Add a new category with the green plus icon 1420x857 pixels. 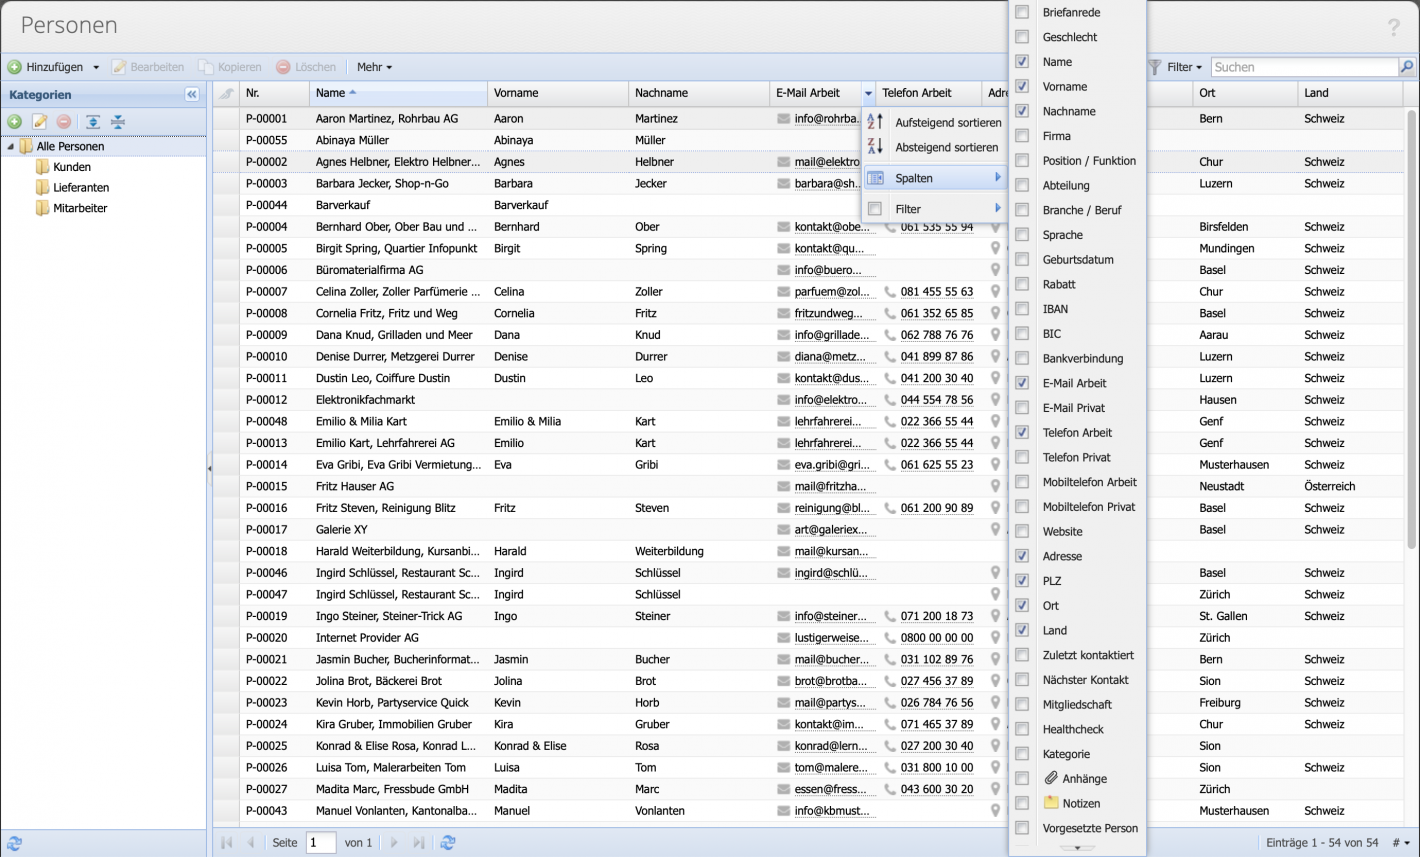pos(14,121)
